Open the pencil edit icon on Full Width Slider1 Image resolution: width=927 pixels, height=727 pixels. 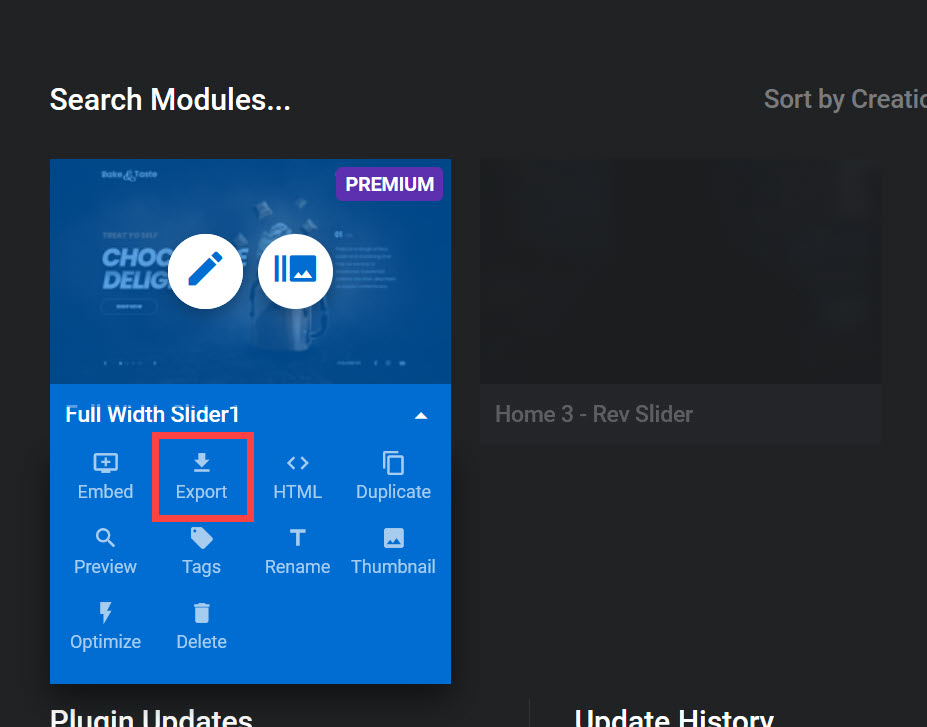point(205,271)
